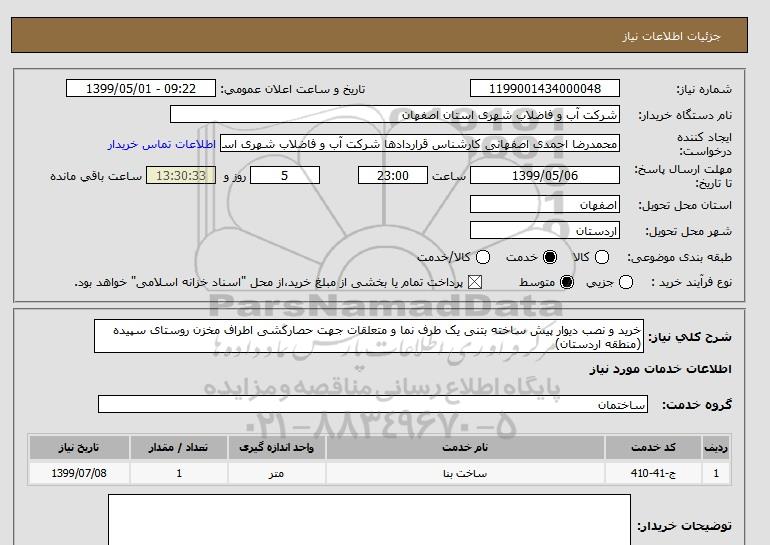Click the buyer organization name field

tap(395, 115)
